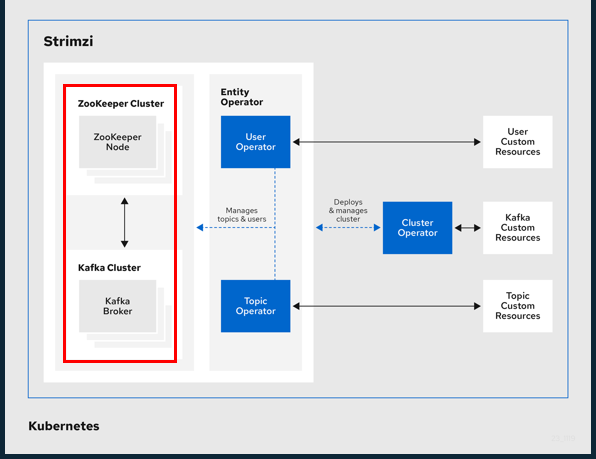This screenshot has width=596, height=459.
Task: Click the Kafka Cluster heading
Action: [x=109, y=267]
